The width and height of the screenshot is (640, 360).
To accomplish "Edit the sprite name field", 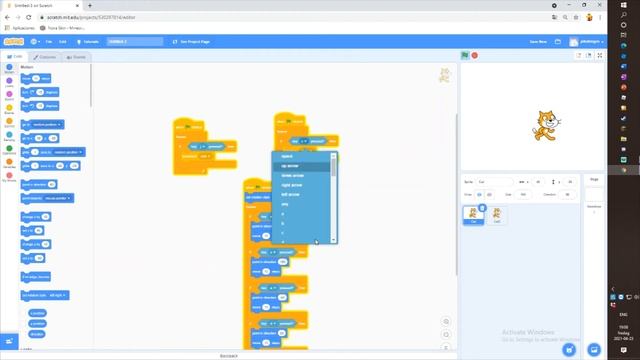I will (x=495, y=182).
